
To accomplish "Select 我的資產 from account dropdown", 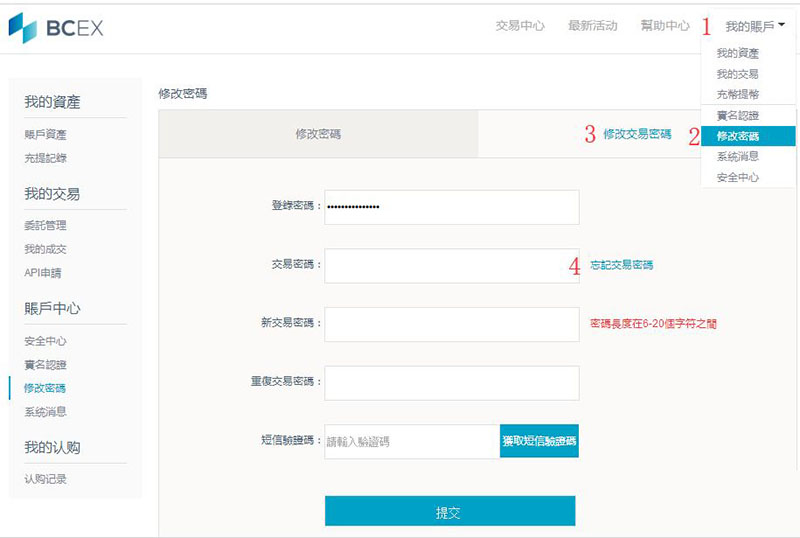I will coord(738,54).
